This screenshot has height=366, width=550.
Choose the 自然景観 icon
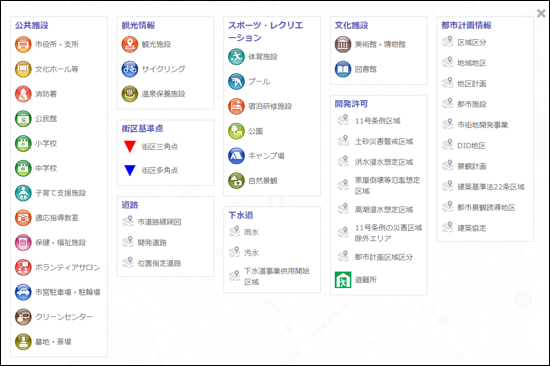(x=236, y=181)
